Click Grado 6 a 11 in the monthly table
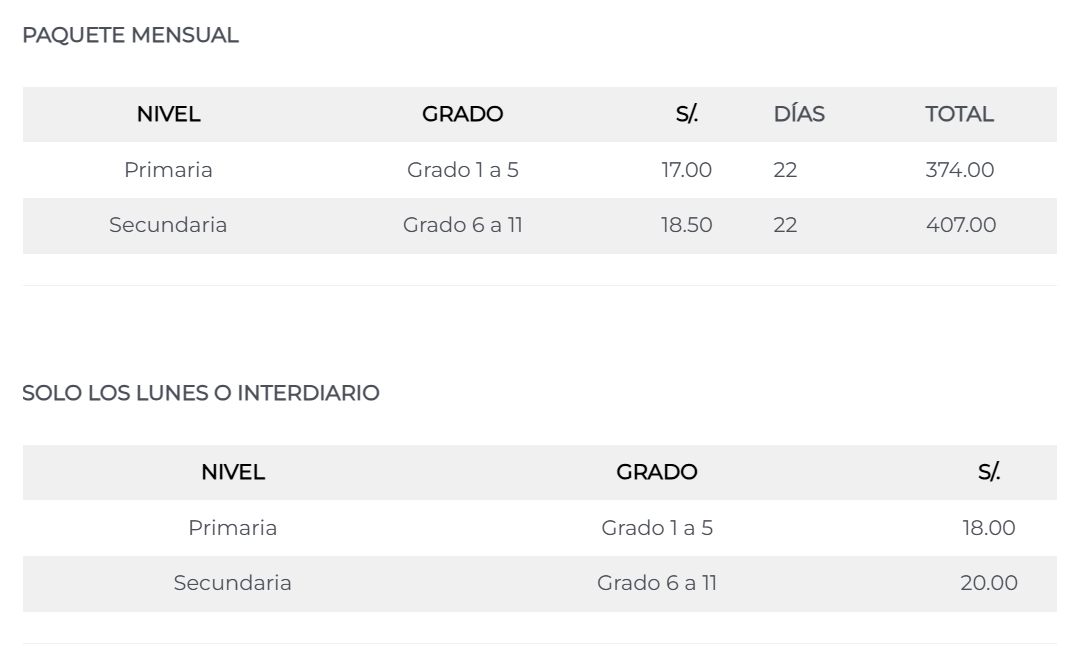This screenshot has width=1080, height=660. pos(462,225)
